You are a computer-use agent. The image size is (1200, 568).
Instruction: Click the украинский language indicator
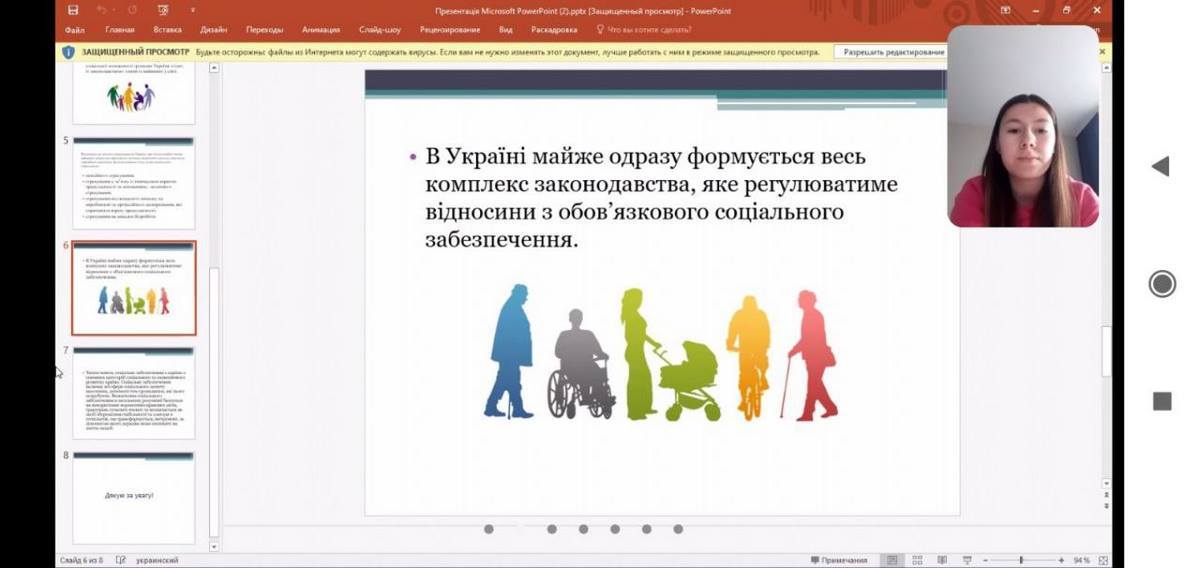[x=156, y=560]
